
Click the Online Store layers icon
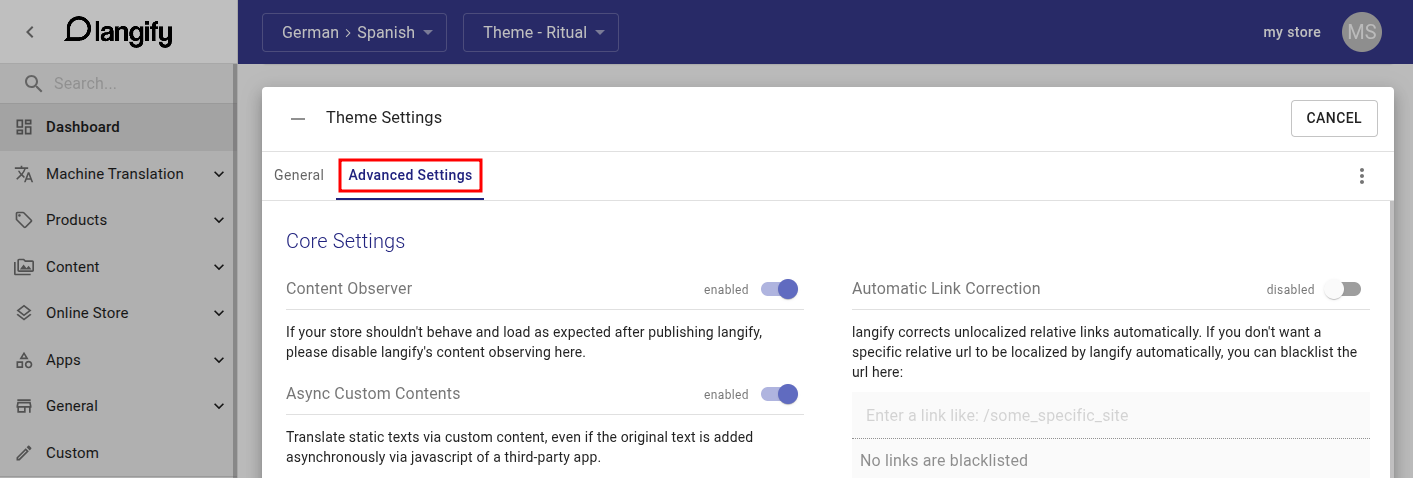[x=25, y=313]
